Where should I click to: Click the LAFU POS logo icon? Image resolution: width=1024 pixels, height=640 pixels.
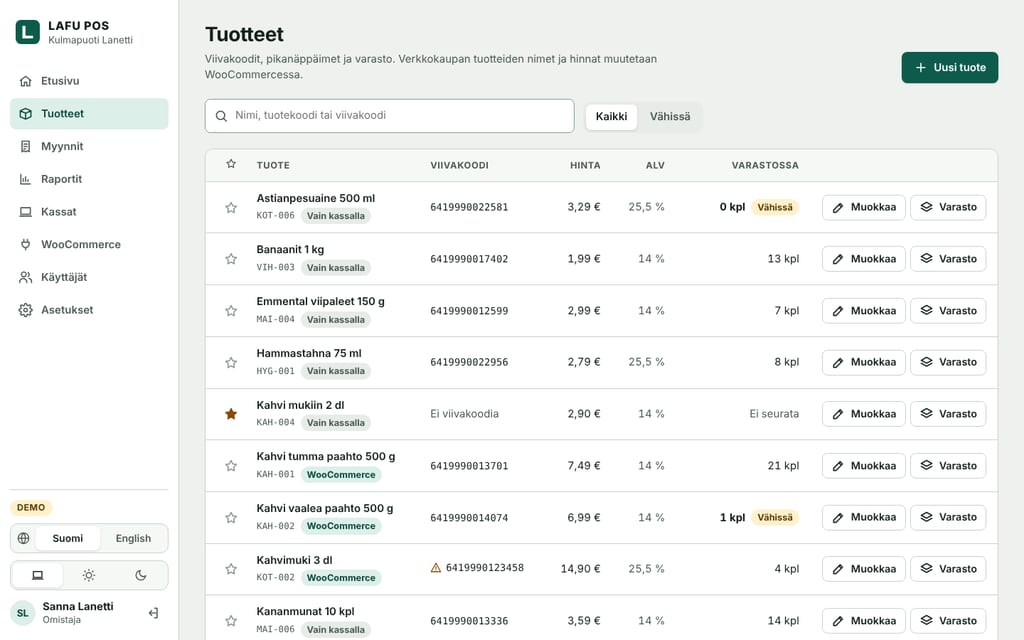[x=27, y=32]
